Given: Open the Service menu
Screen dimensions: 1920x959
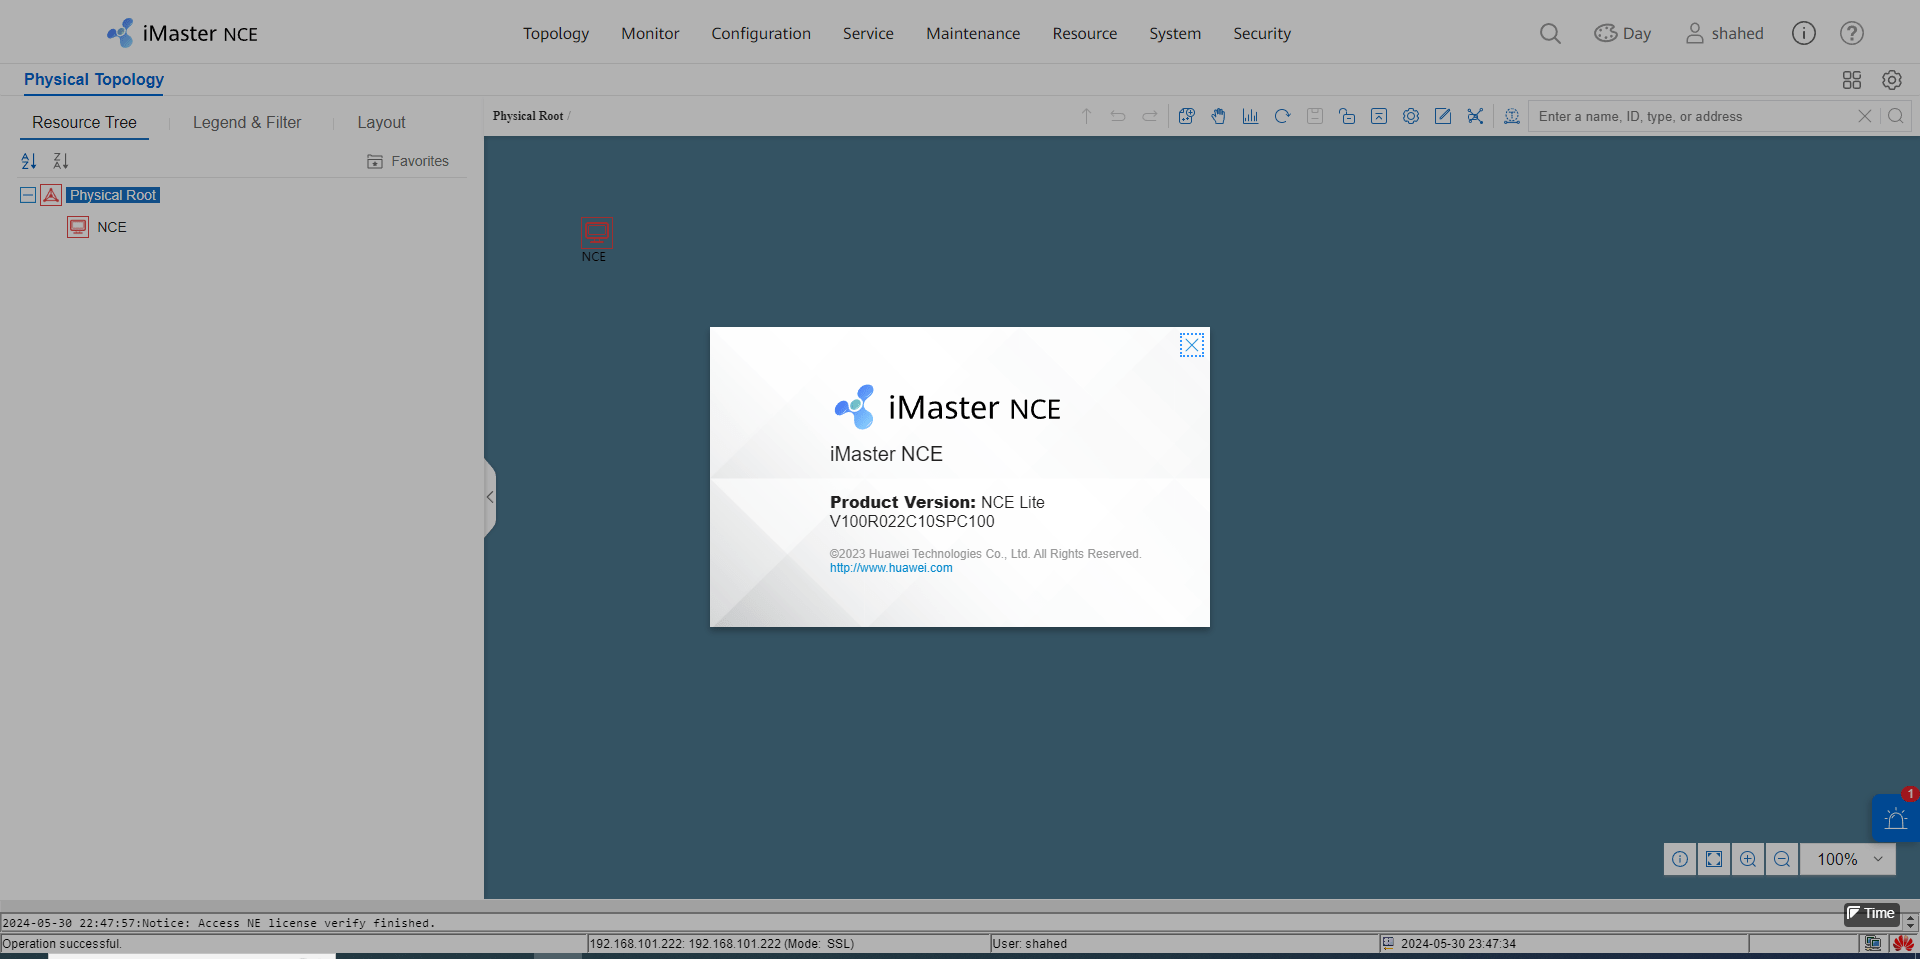Looking at the screenshot, I should (x=868, y=33).
